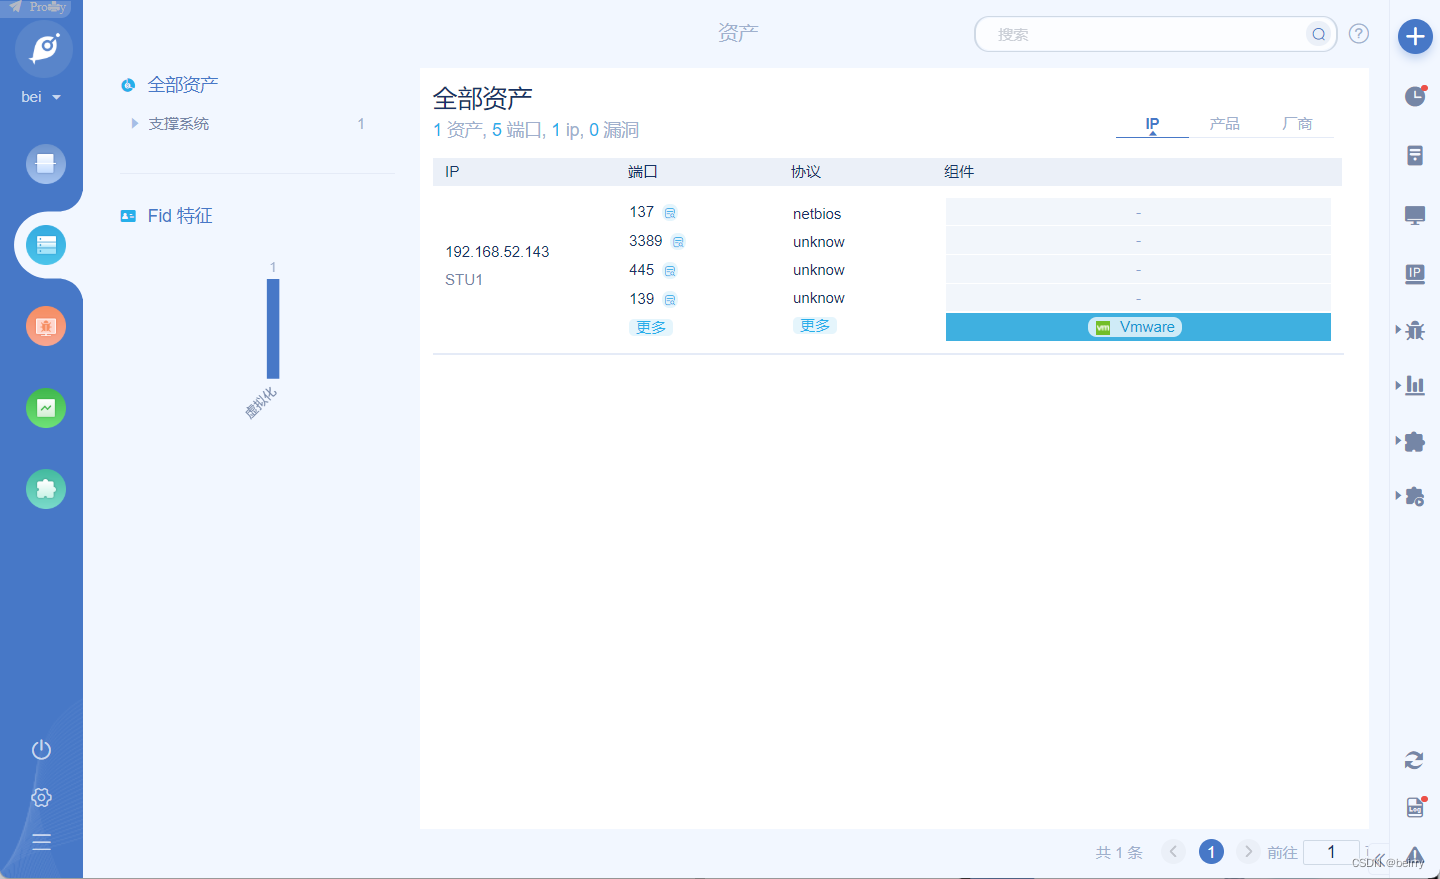This screenshot has width=1440, height=879.
Task: Click the search magnifier icon
Action: pos(1319,34)
